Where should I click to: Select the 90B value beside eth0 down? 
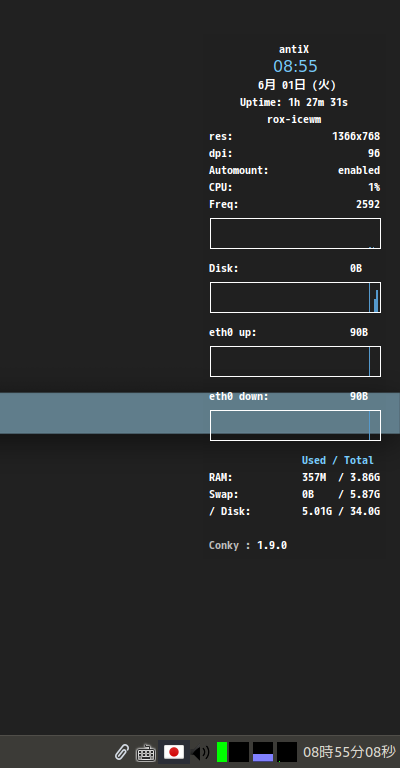coord(359,396)
